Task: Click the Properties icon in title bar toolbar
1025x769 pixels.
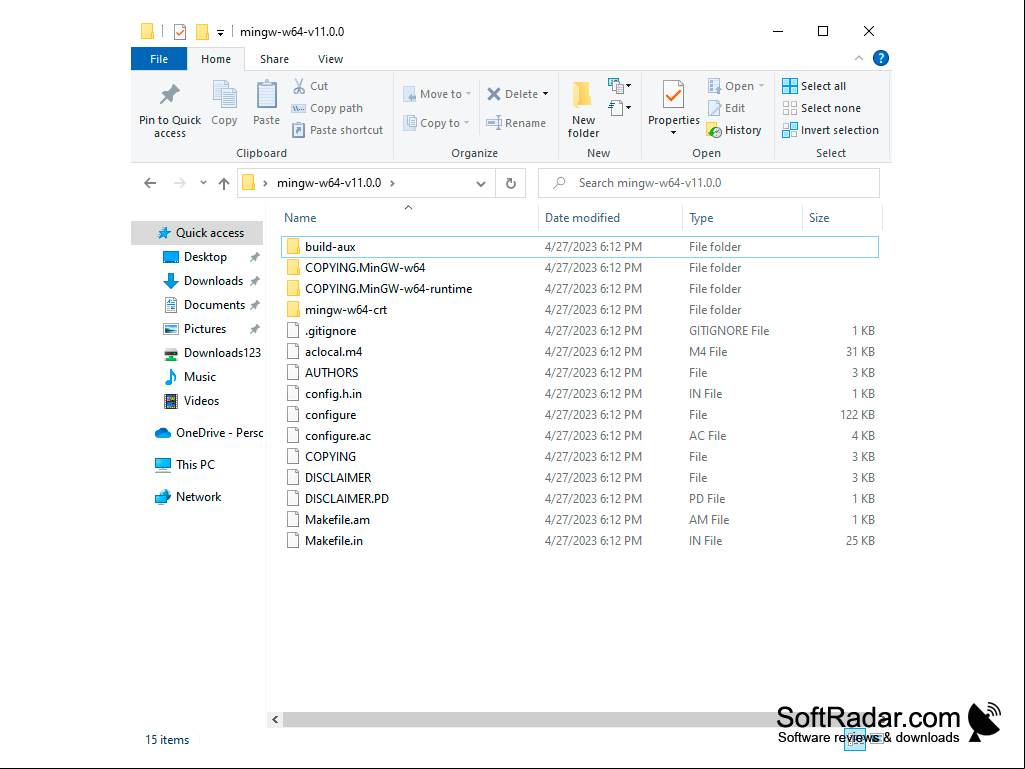Action: click(180, 31)
